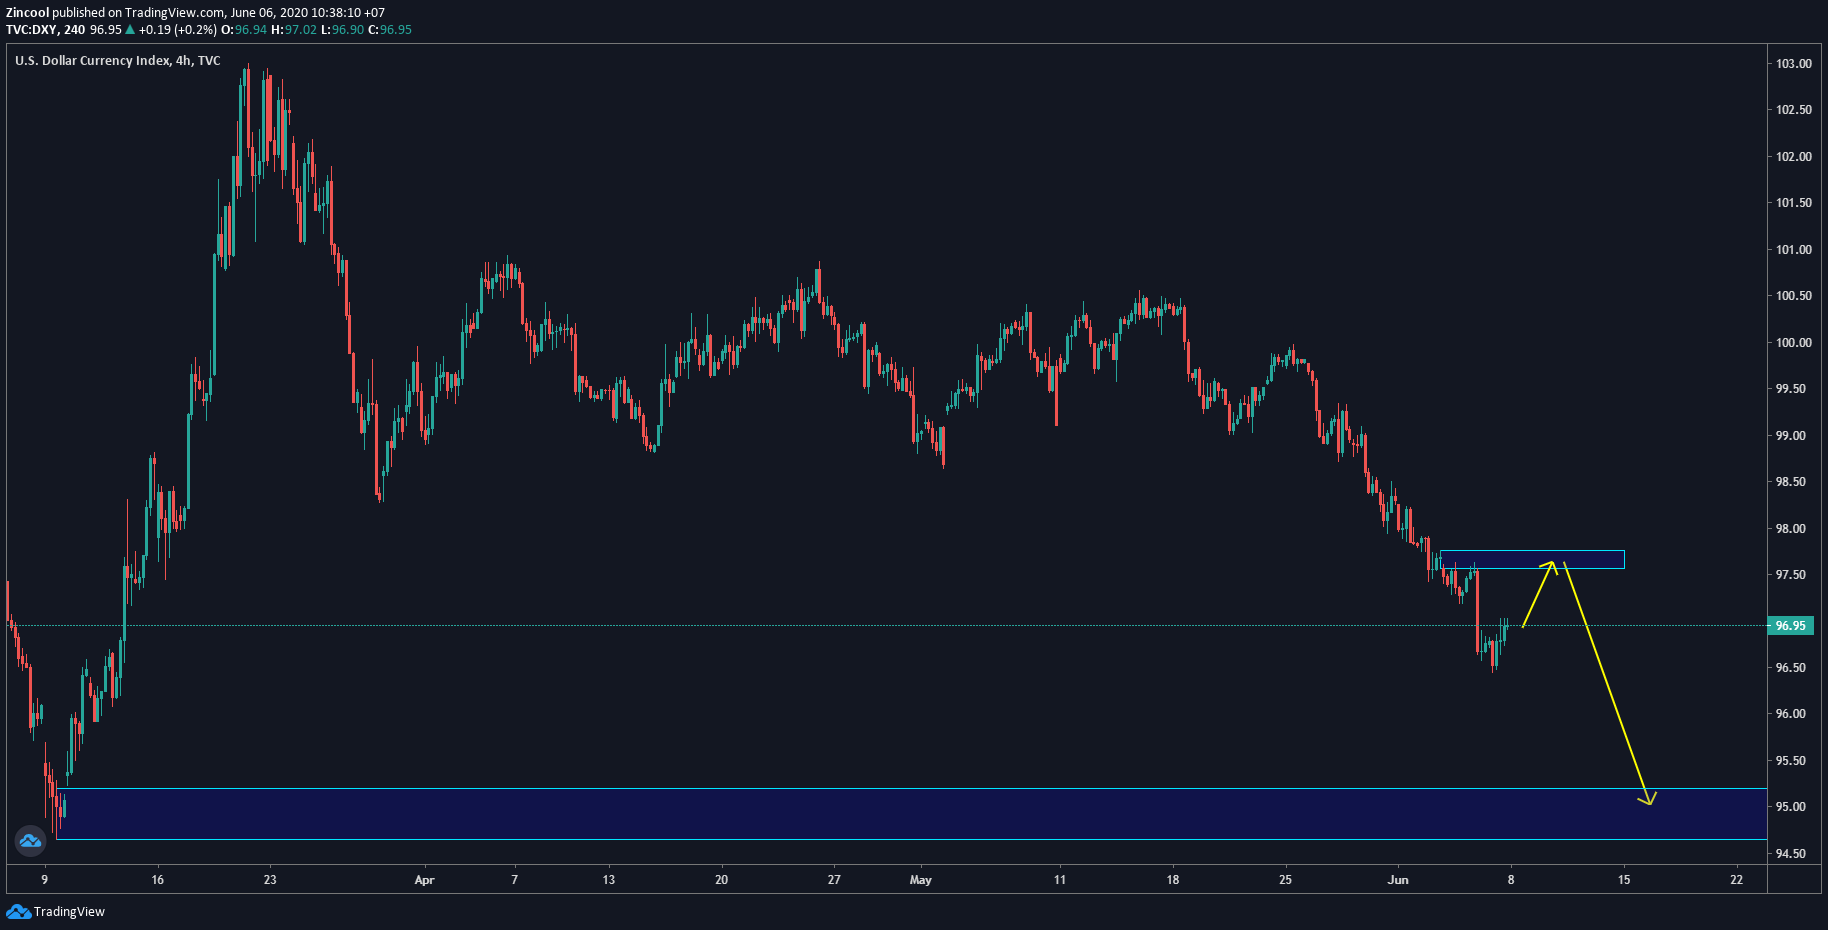Click the '23' date label on time axis
This screenshot has height=930, width=1828.
[270, 880]
